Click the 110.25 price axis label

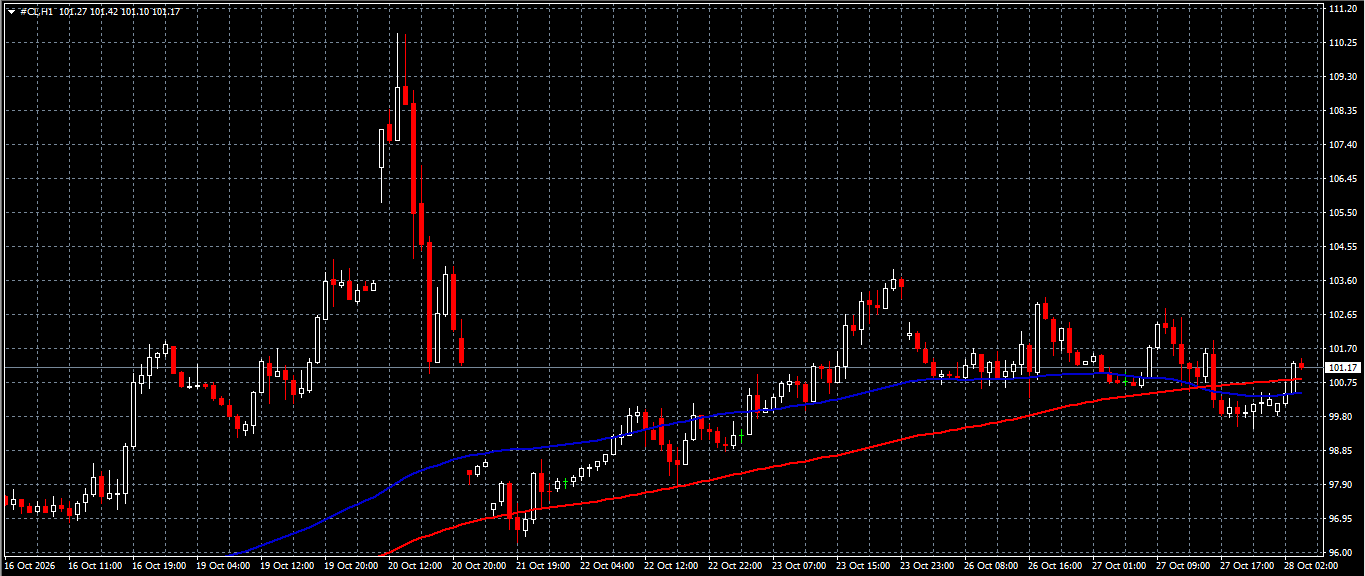pyautogui.click(x=1343, y=42)
